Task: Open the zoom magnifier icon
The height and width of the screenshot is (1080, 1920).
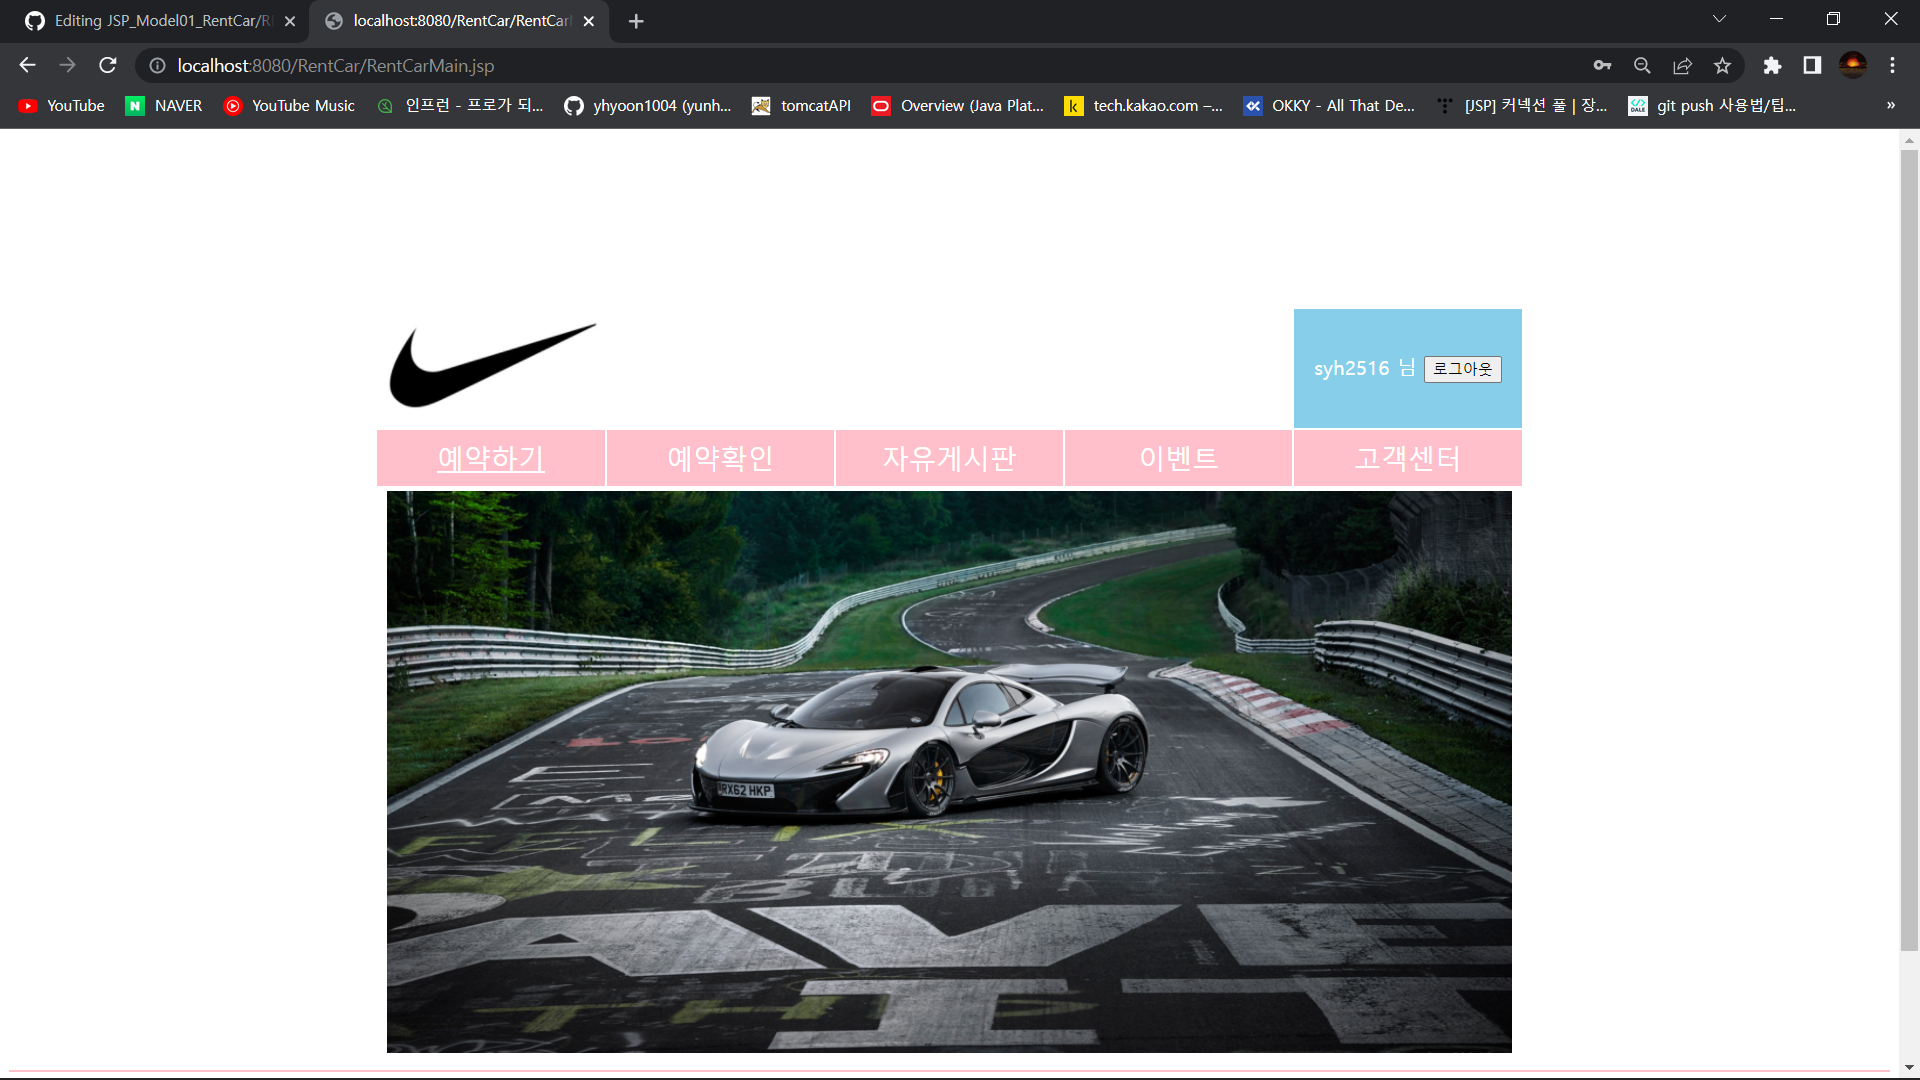Action: click(x=1642, y=65)
